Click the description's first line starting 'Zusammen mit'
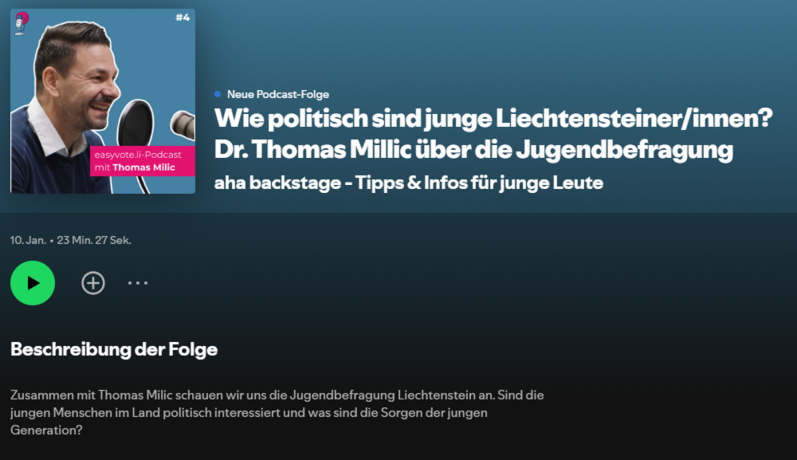The image size is (797, 460). coord(277,395)
